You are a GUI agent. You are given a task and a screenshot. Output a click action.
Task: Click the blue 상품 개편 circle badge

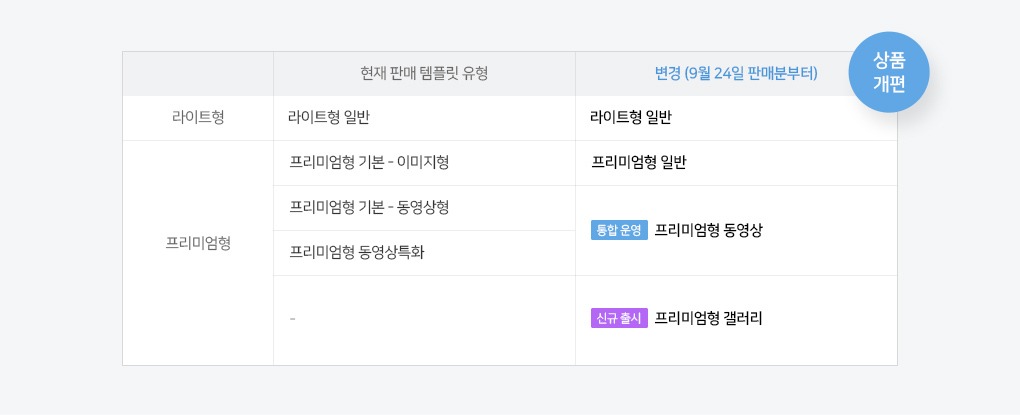889,72
